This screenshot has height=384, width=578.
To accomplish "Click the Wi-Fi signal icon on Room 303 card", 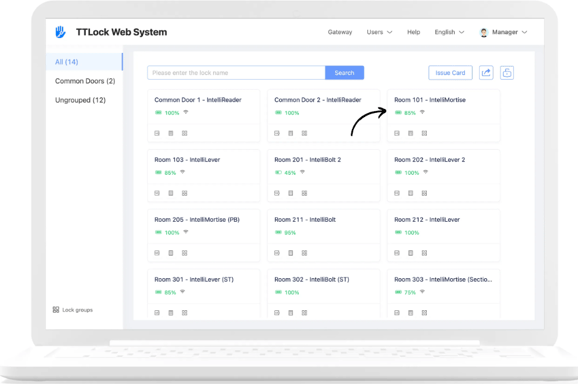I will [x=422, y=292].
